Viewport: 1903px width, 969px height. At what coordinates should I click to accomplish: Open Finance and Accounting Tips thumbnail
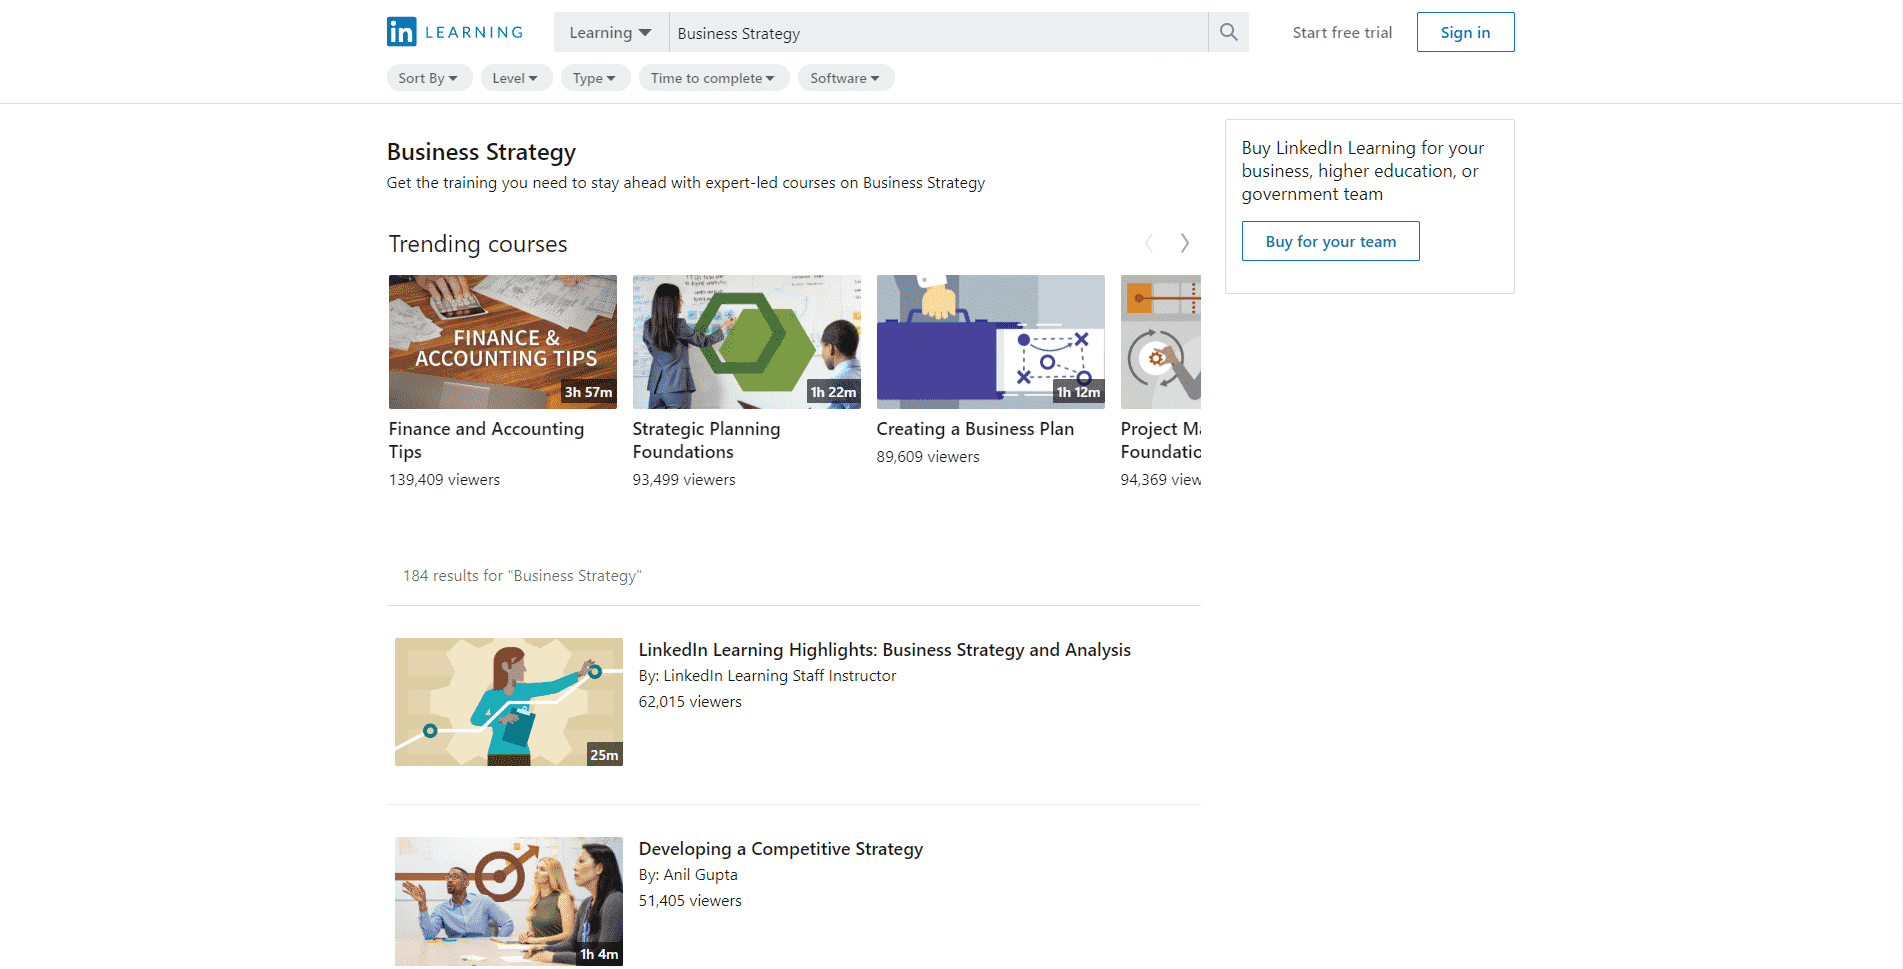coord(503,342)
